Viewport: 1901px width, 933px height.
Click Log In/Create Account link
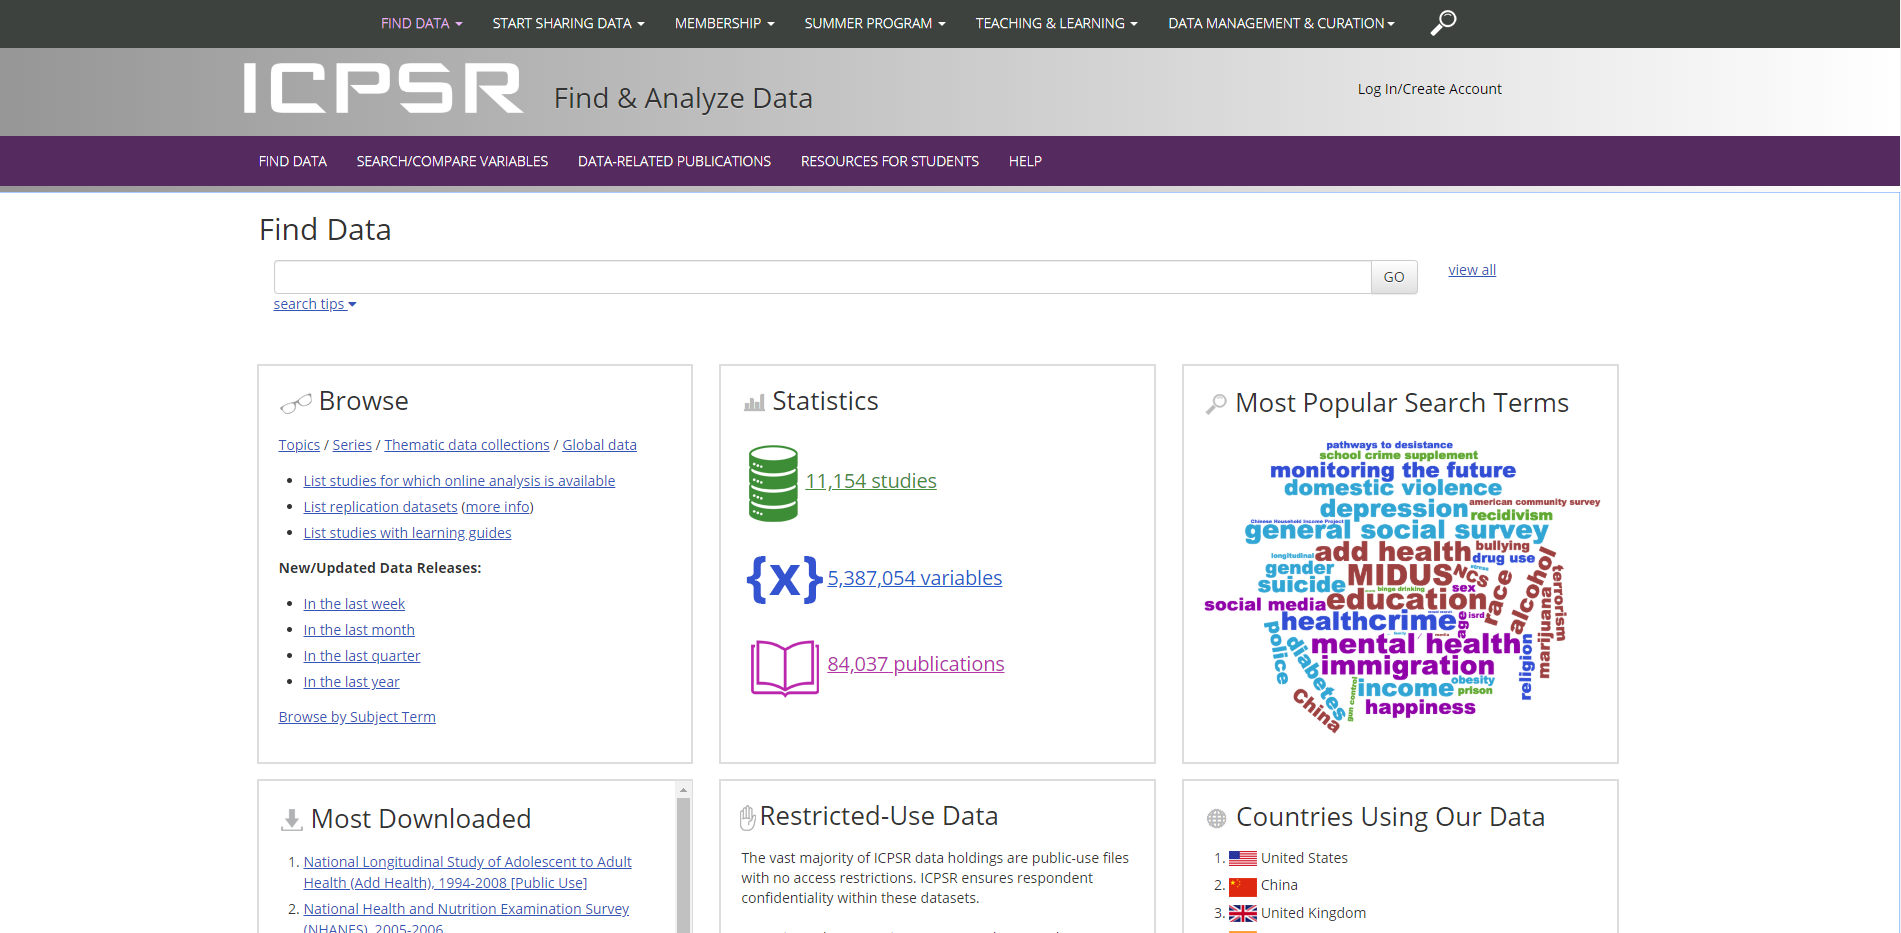(1429, 89)
